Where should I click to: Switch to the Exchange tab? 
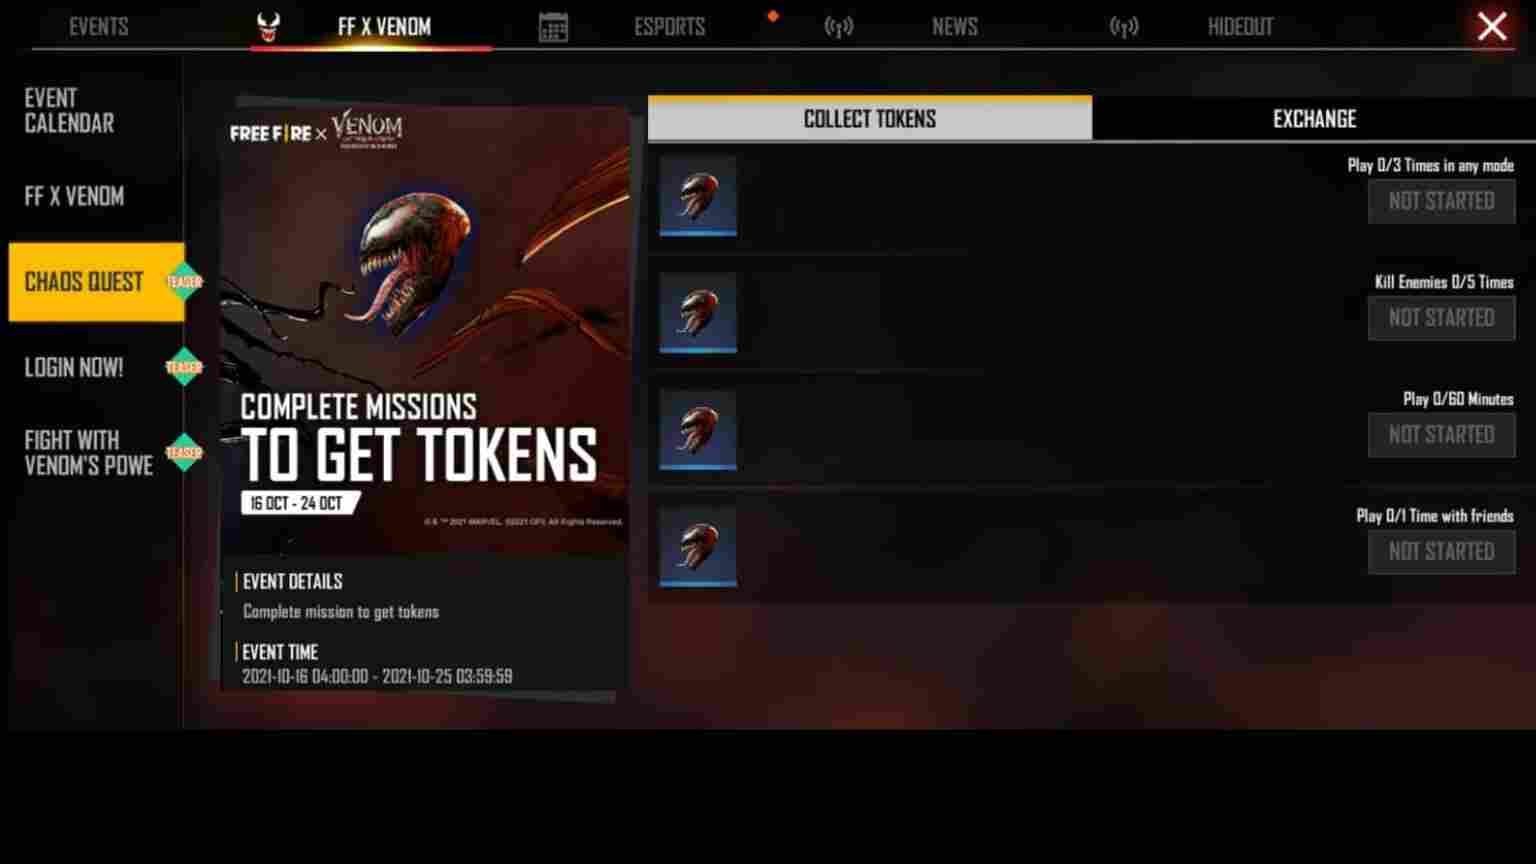click(x=1314, y=119)
